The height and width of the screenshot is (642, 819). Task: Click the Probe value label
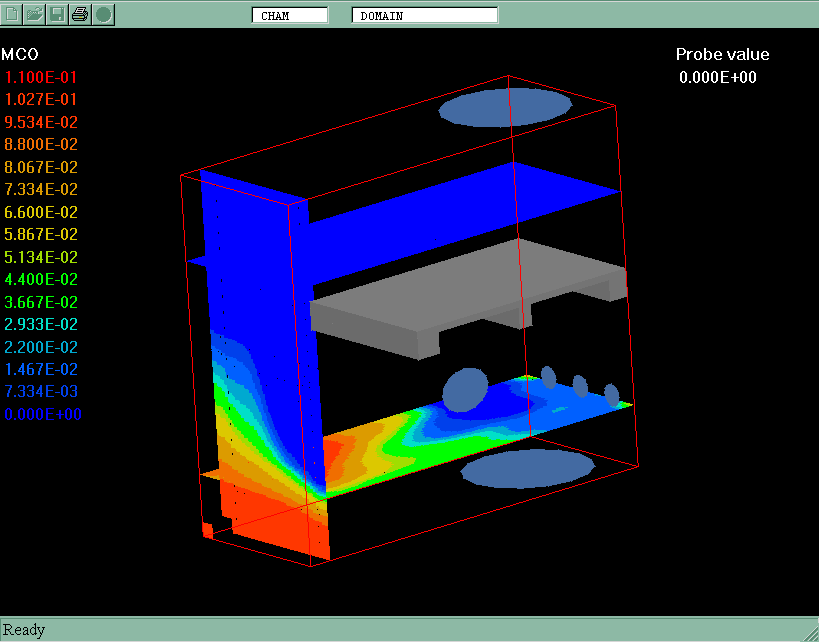(x=722, y=55)
